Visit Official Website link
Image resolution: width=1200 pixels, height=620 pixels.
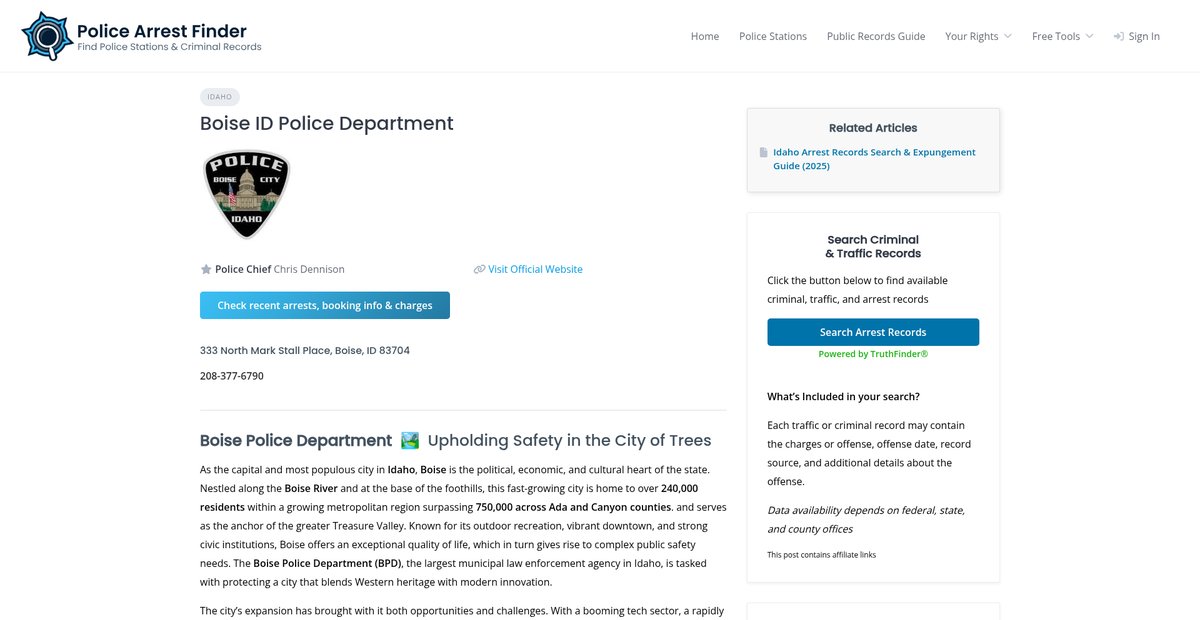[535, 269]
